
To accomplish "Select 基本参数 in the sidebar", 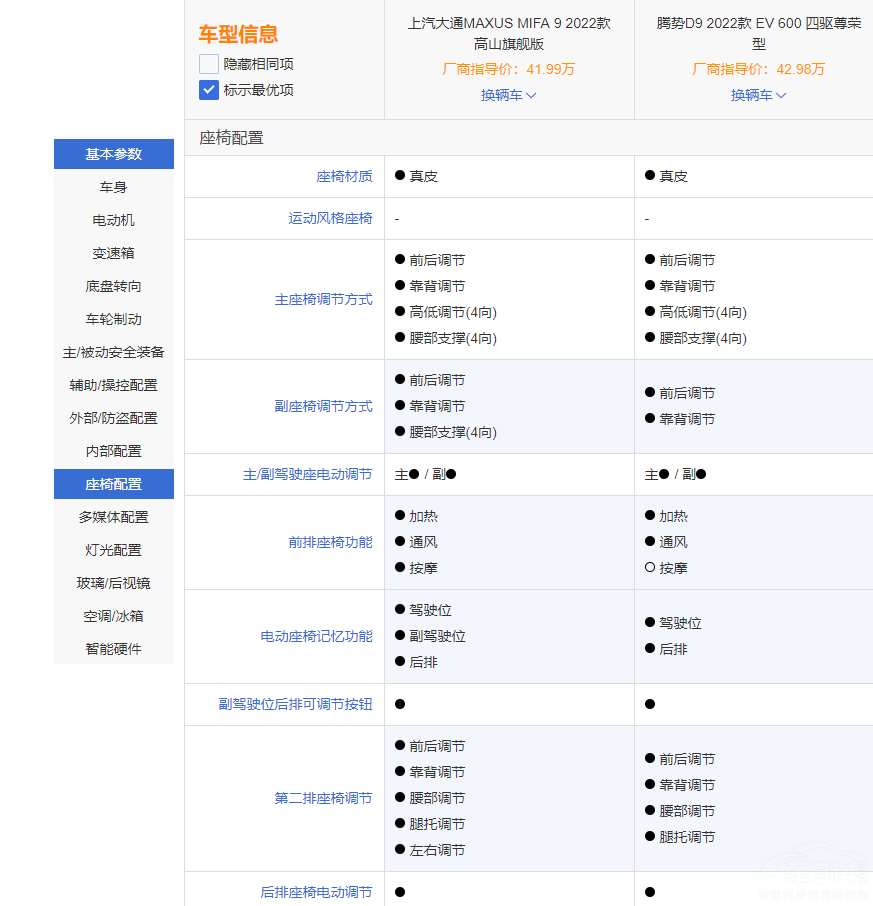I will click(x=114, y=154).
